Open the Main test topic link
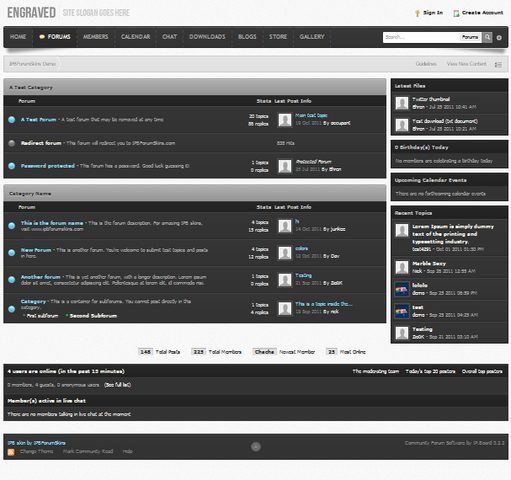The image size is (511, 480). [x=311, y=115]
